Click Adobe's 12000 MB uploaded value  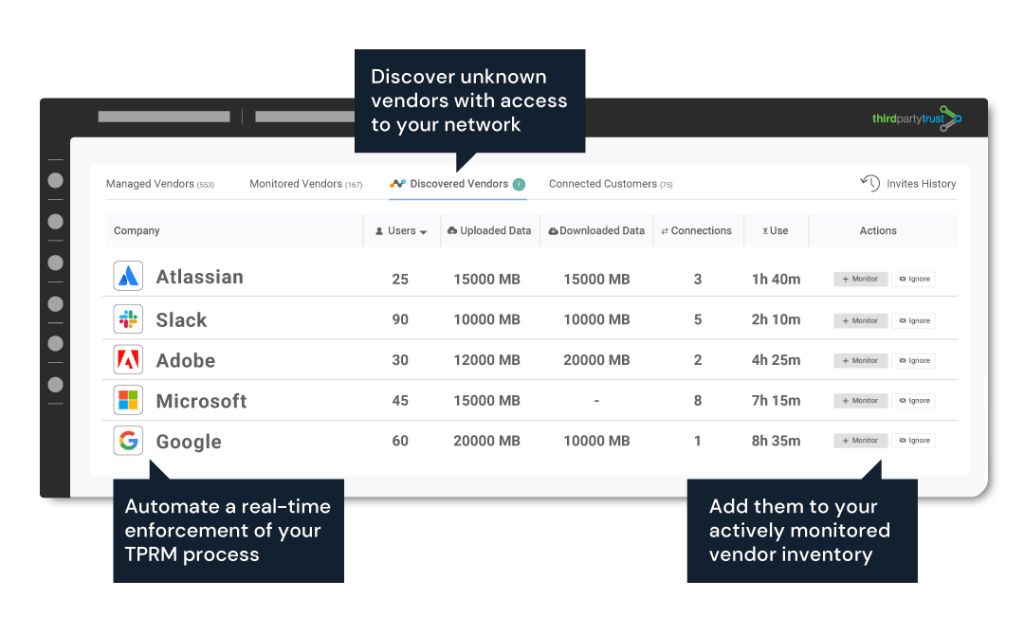[487, 360]
